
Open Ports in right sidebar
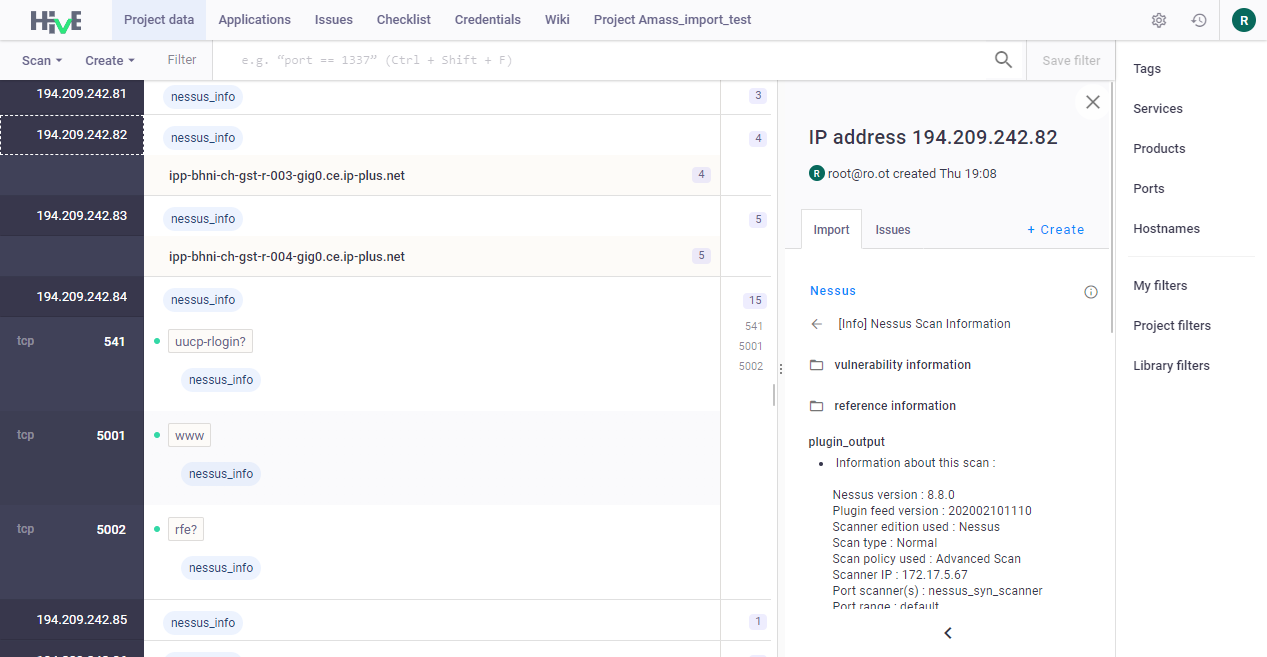click(x=1149, y=189)
